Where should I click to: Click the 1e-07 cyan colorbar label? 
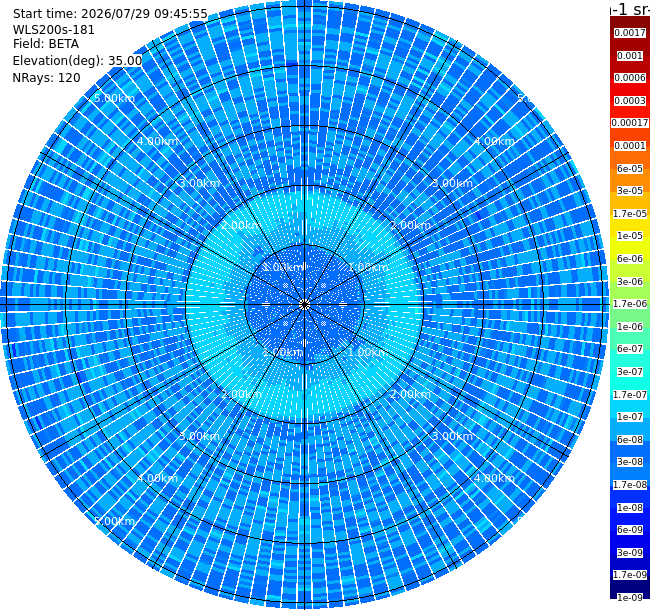[630, 416]
